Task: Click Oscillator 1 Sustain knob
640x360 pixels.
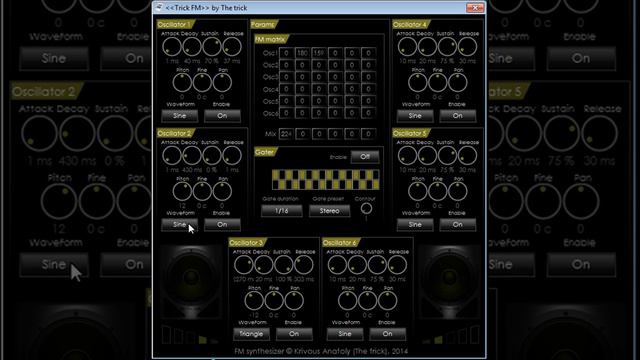Action: click(212, 47)
